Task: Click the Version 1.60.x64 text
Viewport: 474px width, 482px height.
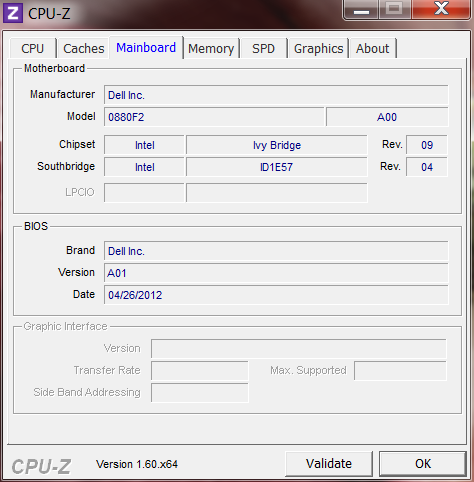Action: coord(137,464)
